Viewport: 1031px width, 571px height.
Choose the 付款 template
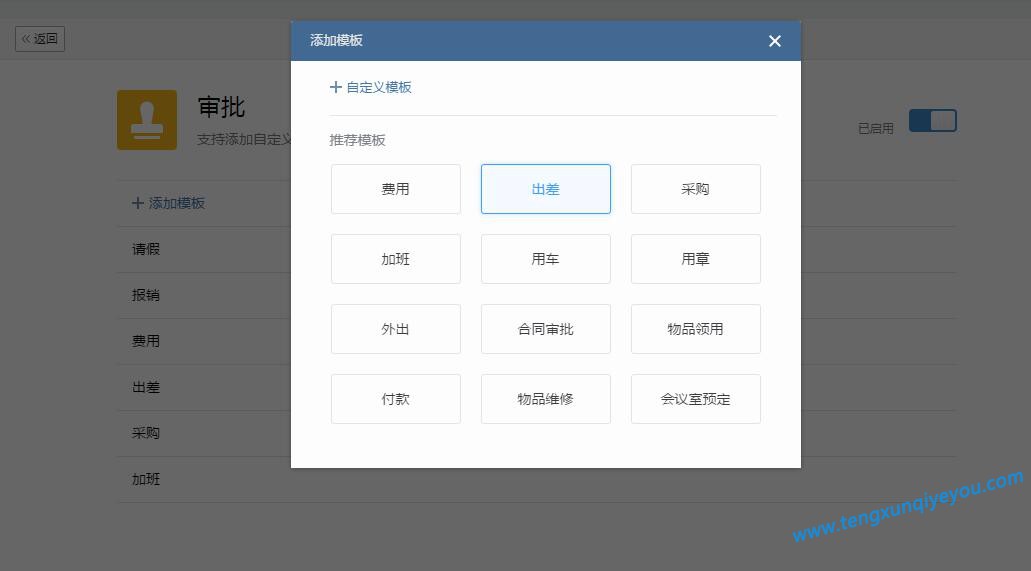point(396,399)
